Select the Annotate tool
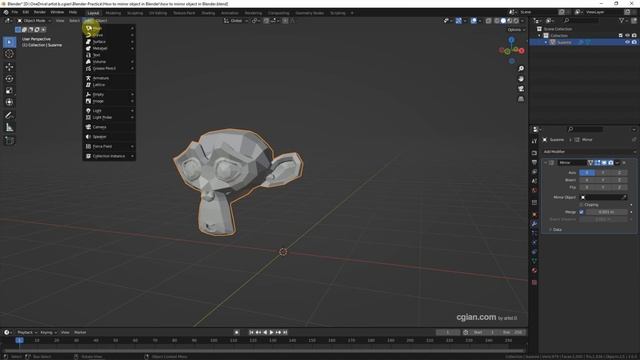This screenshot has width=640, height=360. [x=9, y=116]
